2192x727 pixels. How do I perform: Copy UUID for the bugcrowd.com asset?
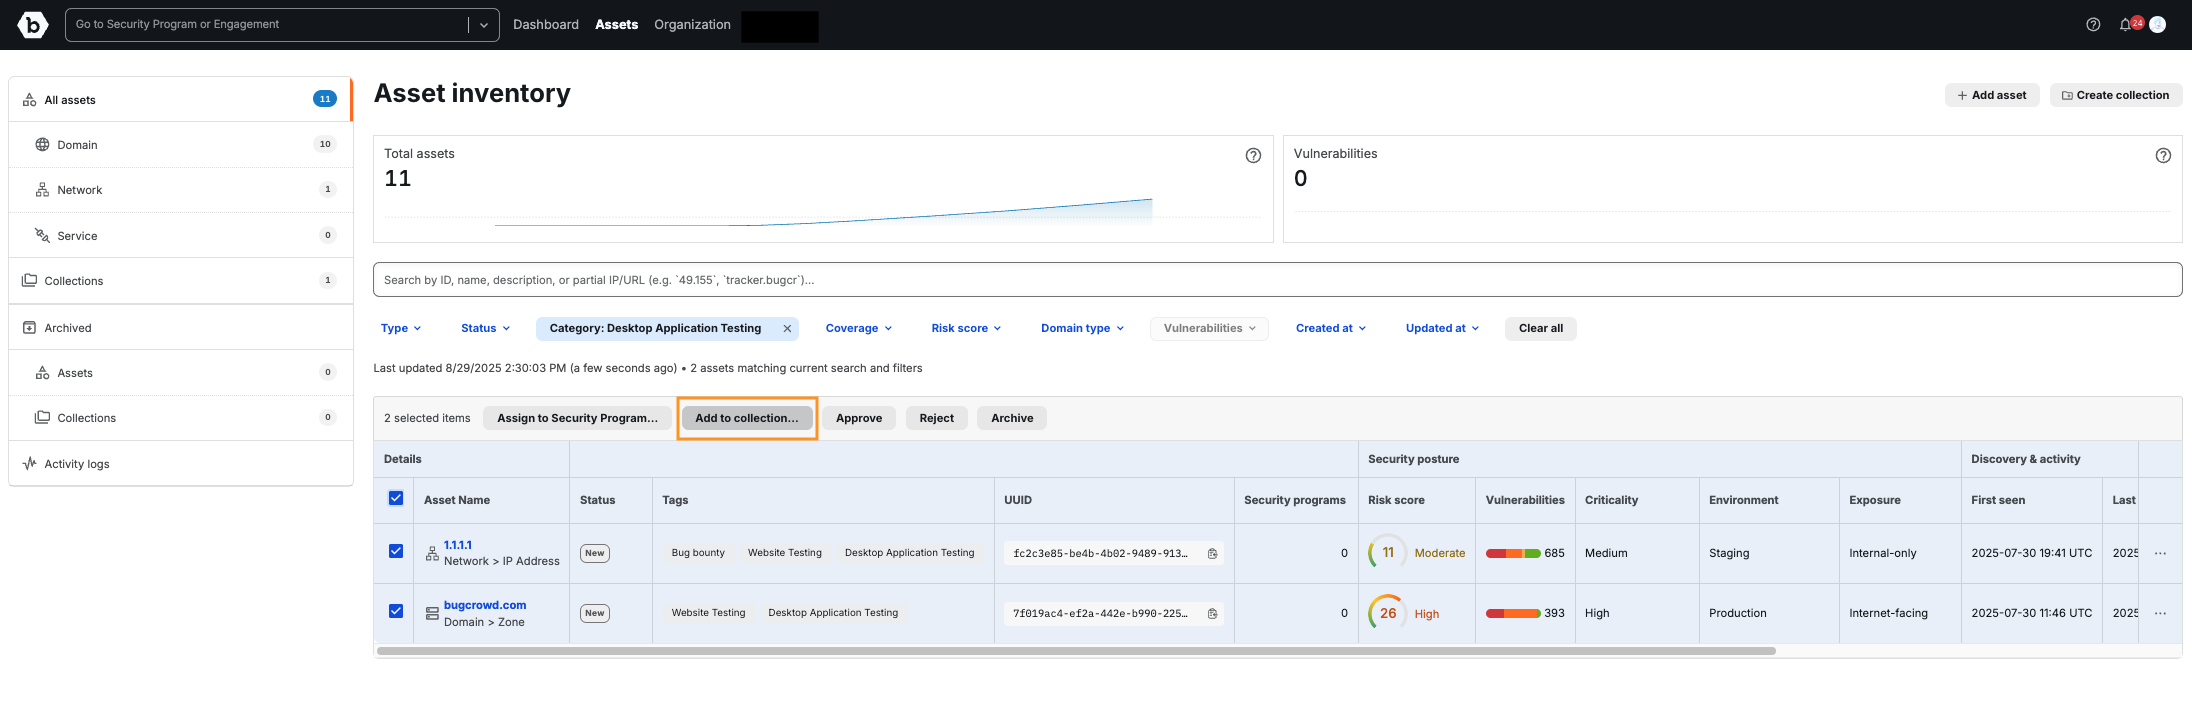click(x=1212, y=614)
